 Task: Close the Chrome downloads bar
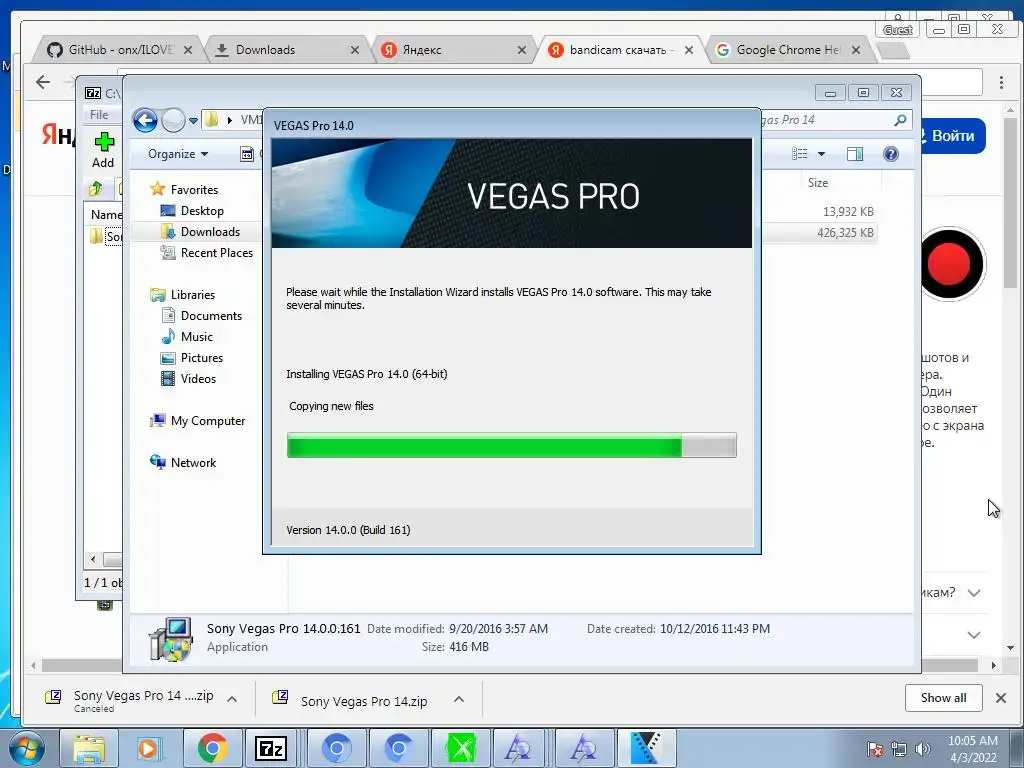[x=1000, y=698]
